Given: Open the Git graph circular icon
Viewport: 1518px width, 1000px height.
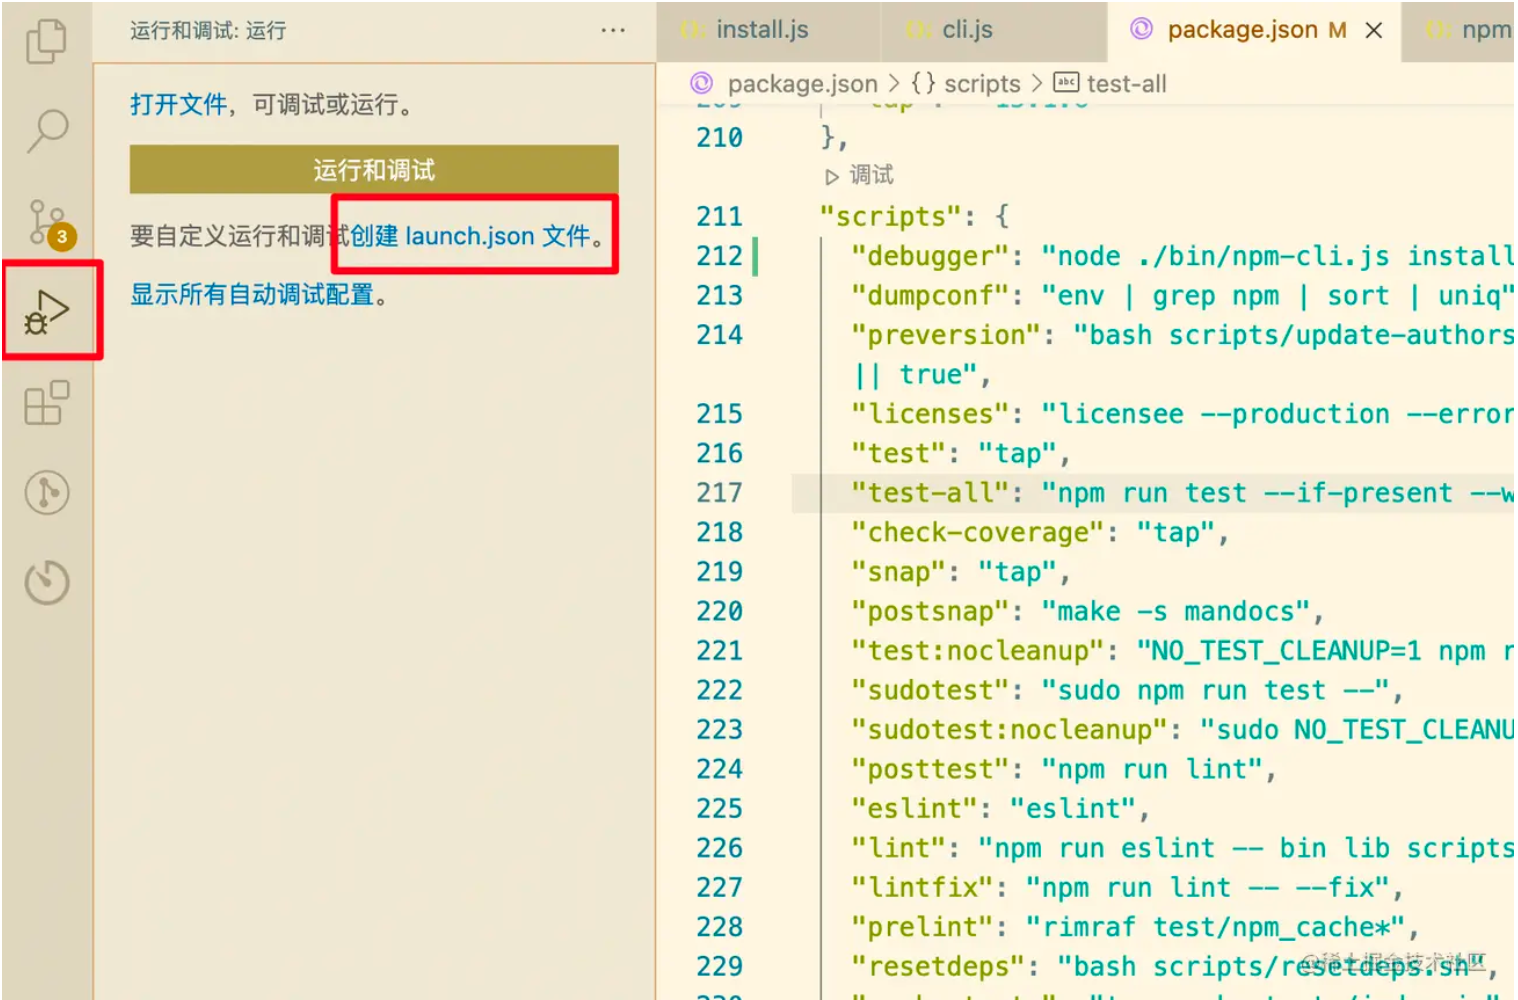Looking at the screenshot, I should click(47, 493).
